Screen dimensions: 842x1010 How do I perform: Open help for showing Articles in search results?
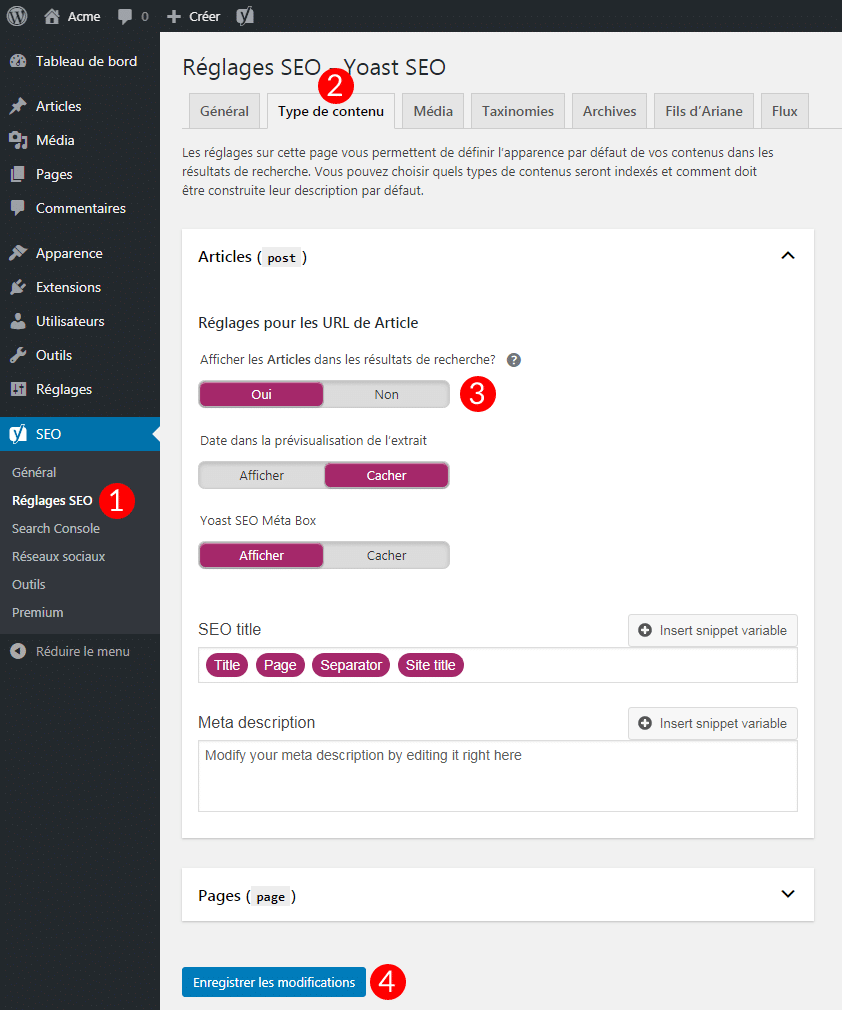tap(513, 360)
